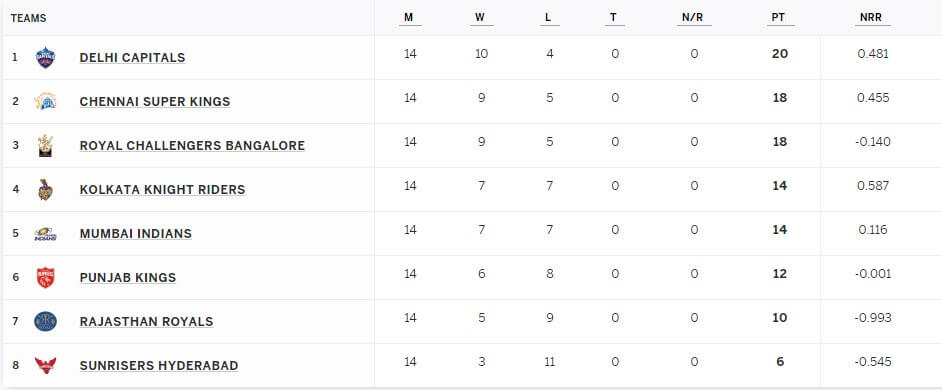The image size is (942, 390).
Task: Click the Sunrisers Hyderabad logo
Action: point(45,365)
